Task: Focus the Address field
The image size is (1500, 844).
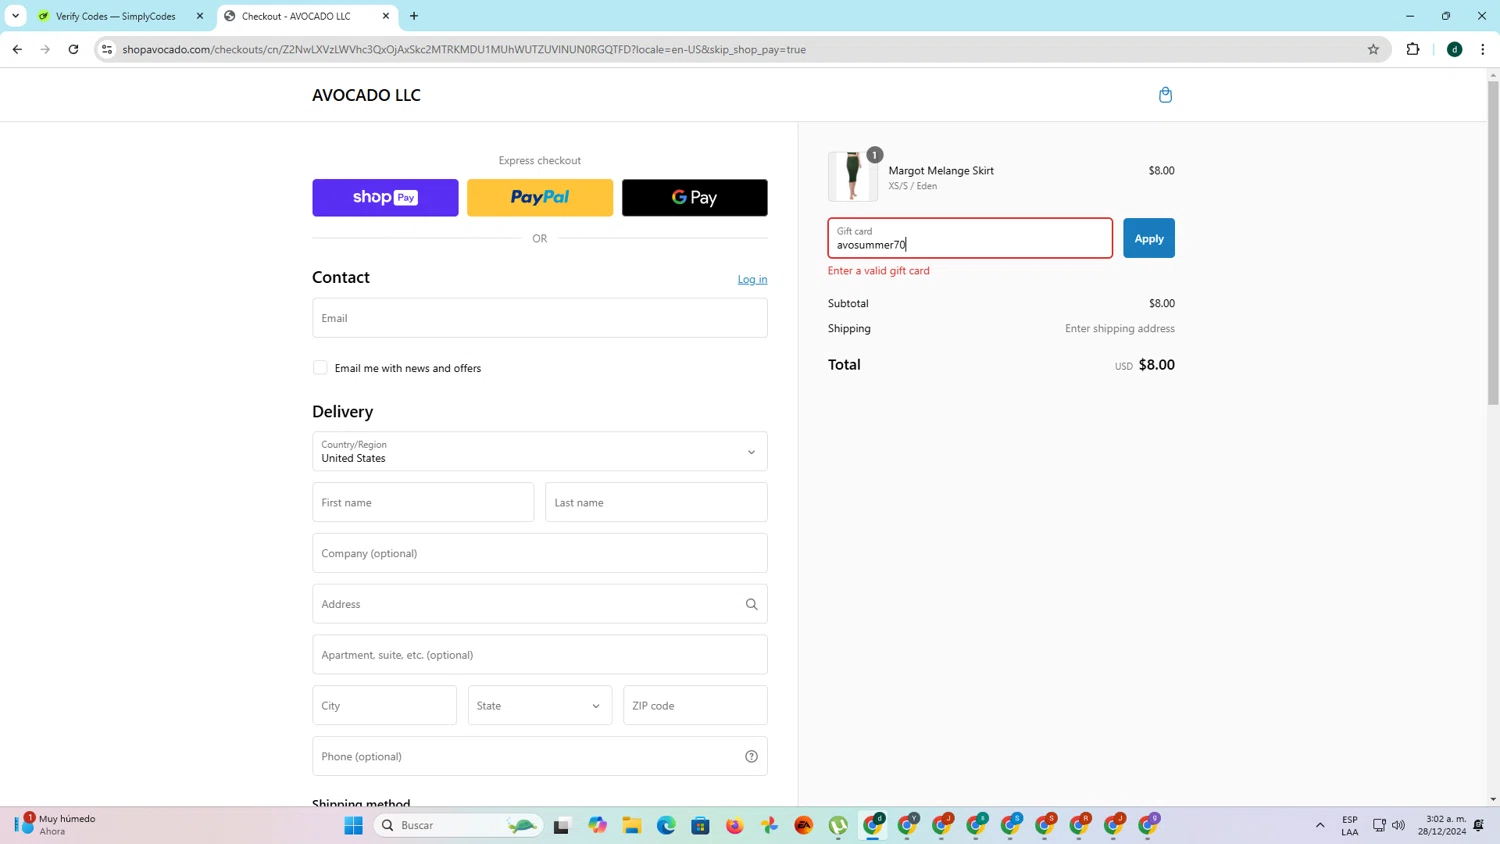Action: [x=540, y=604]
